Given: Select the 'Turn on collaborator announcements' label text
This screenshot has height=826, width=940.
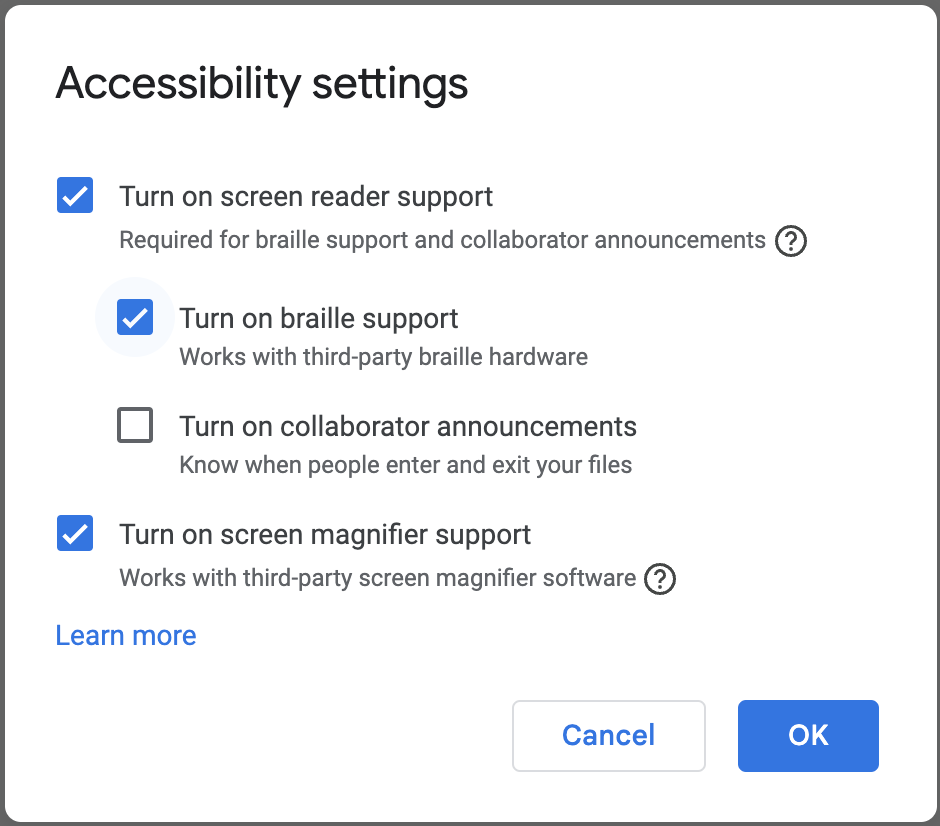Looking at the screenshot, I should pos(408,427).
